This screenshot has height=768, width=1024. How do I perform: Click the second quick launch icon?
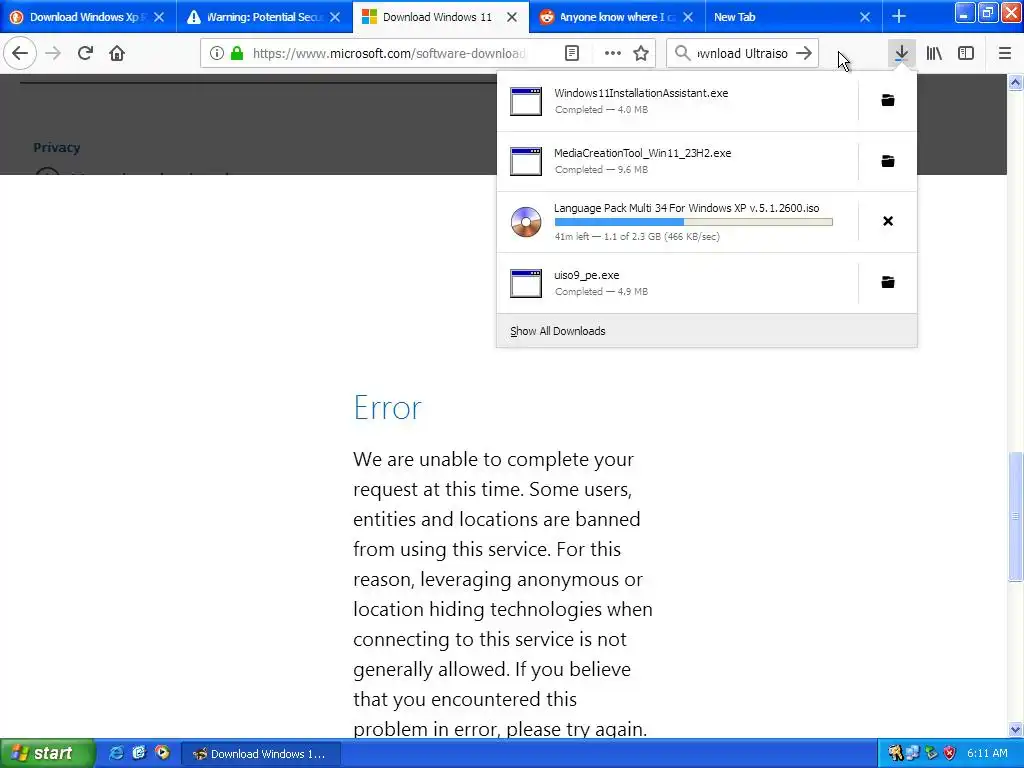click(x=139, y=753)
